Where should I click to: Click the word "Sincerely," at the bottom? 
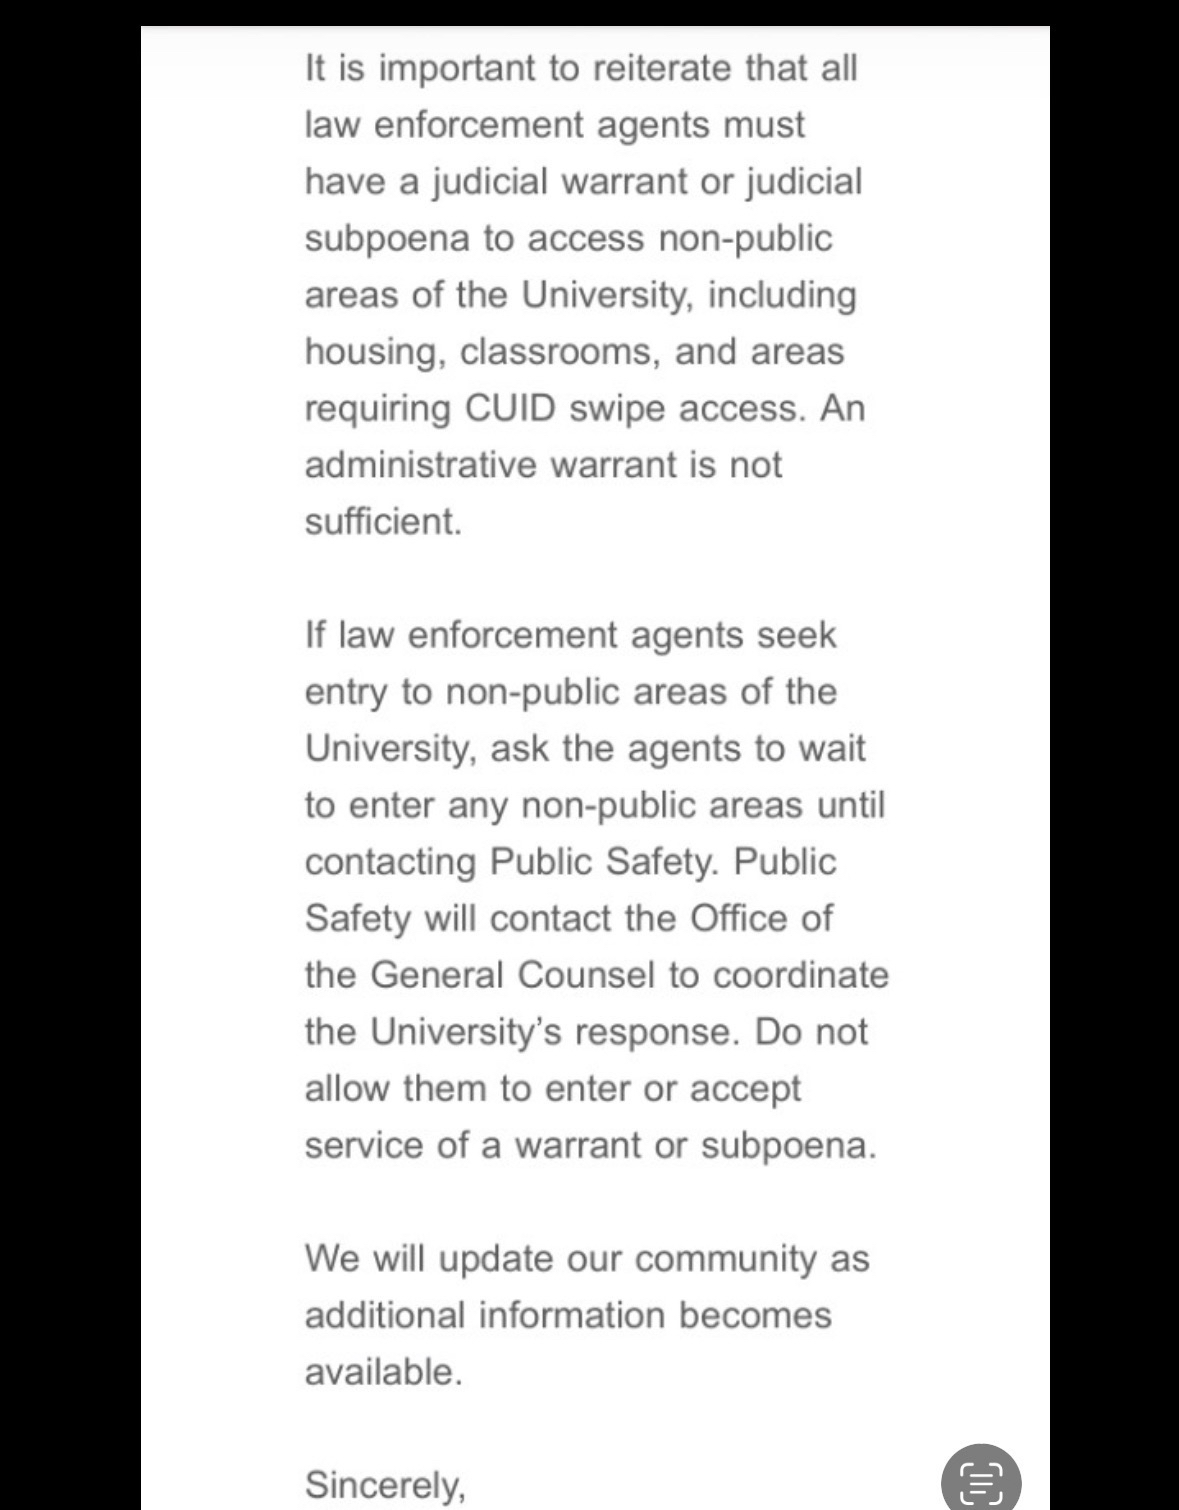click(385, 1485)
